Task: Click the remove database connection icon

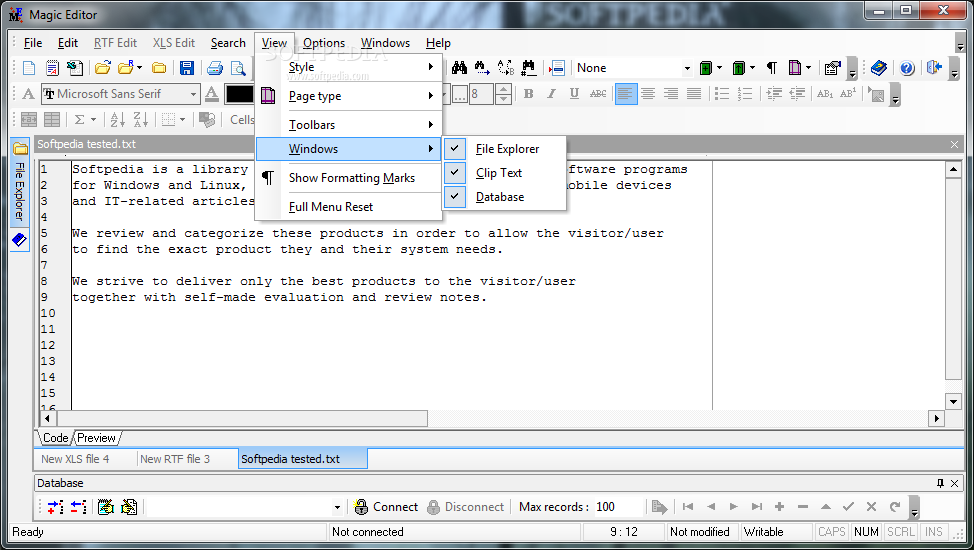Action: [x=78, y=507]
